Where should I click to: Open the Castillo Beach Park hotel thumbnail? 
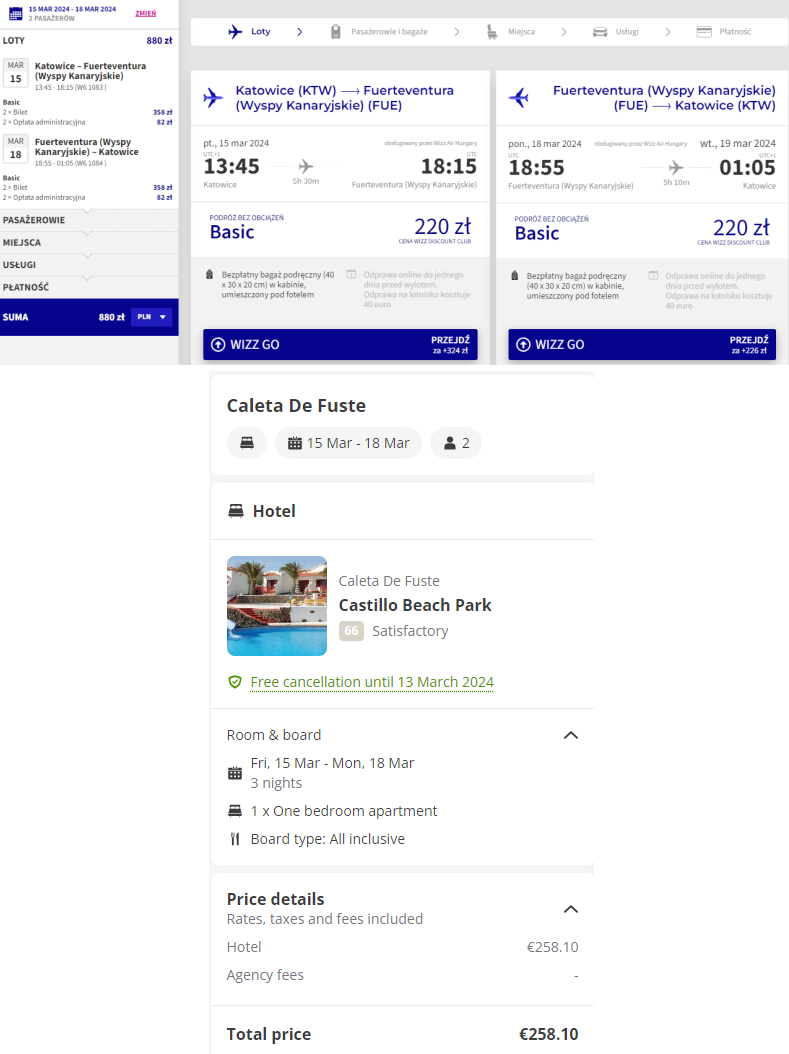point(277,606)
